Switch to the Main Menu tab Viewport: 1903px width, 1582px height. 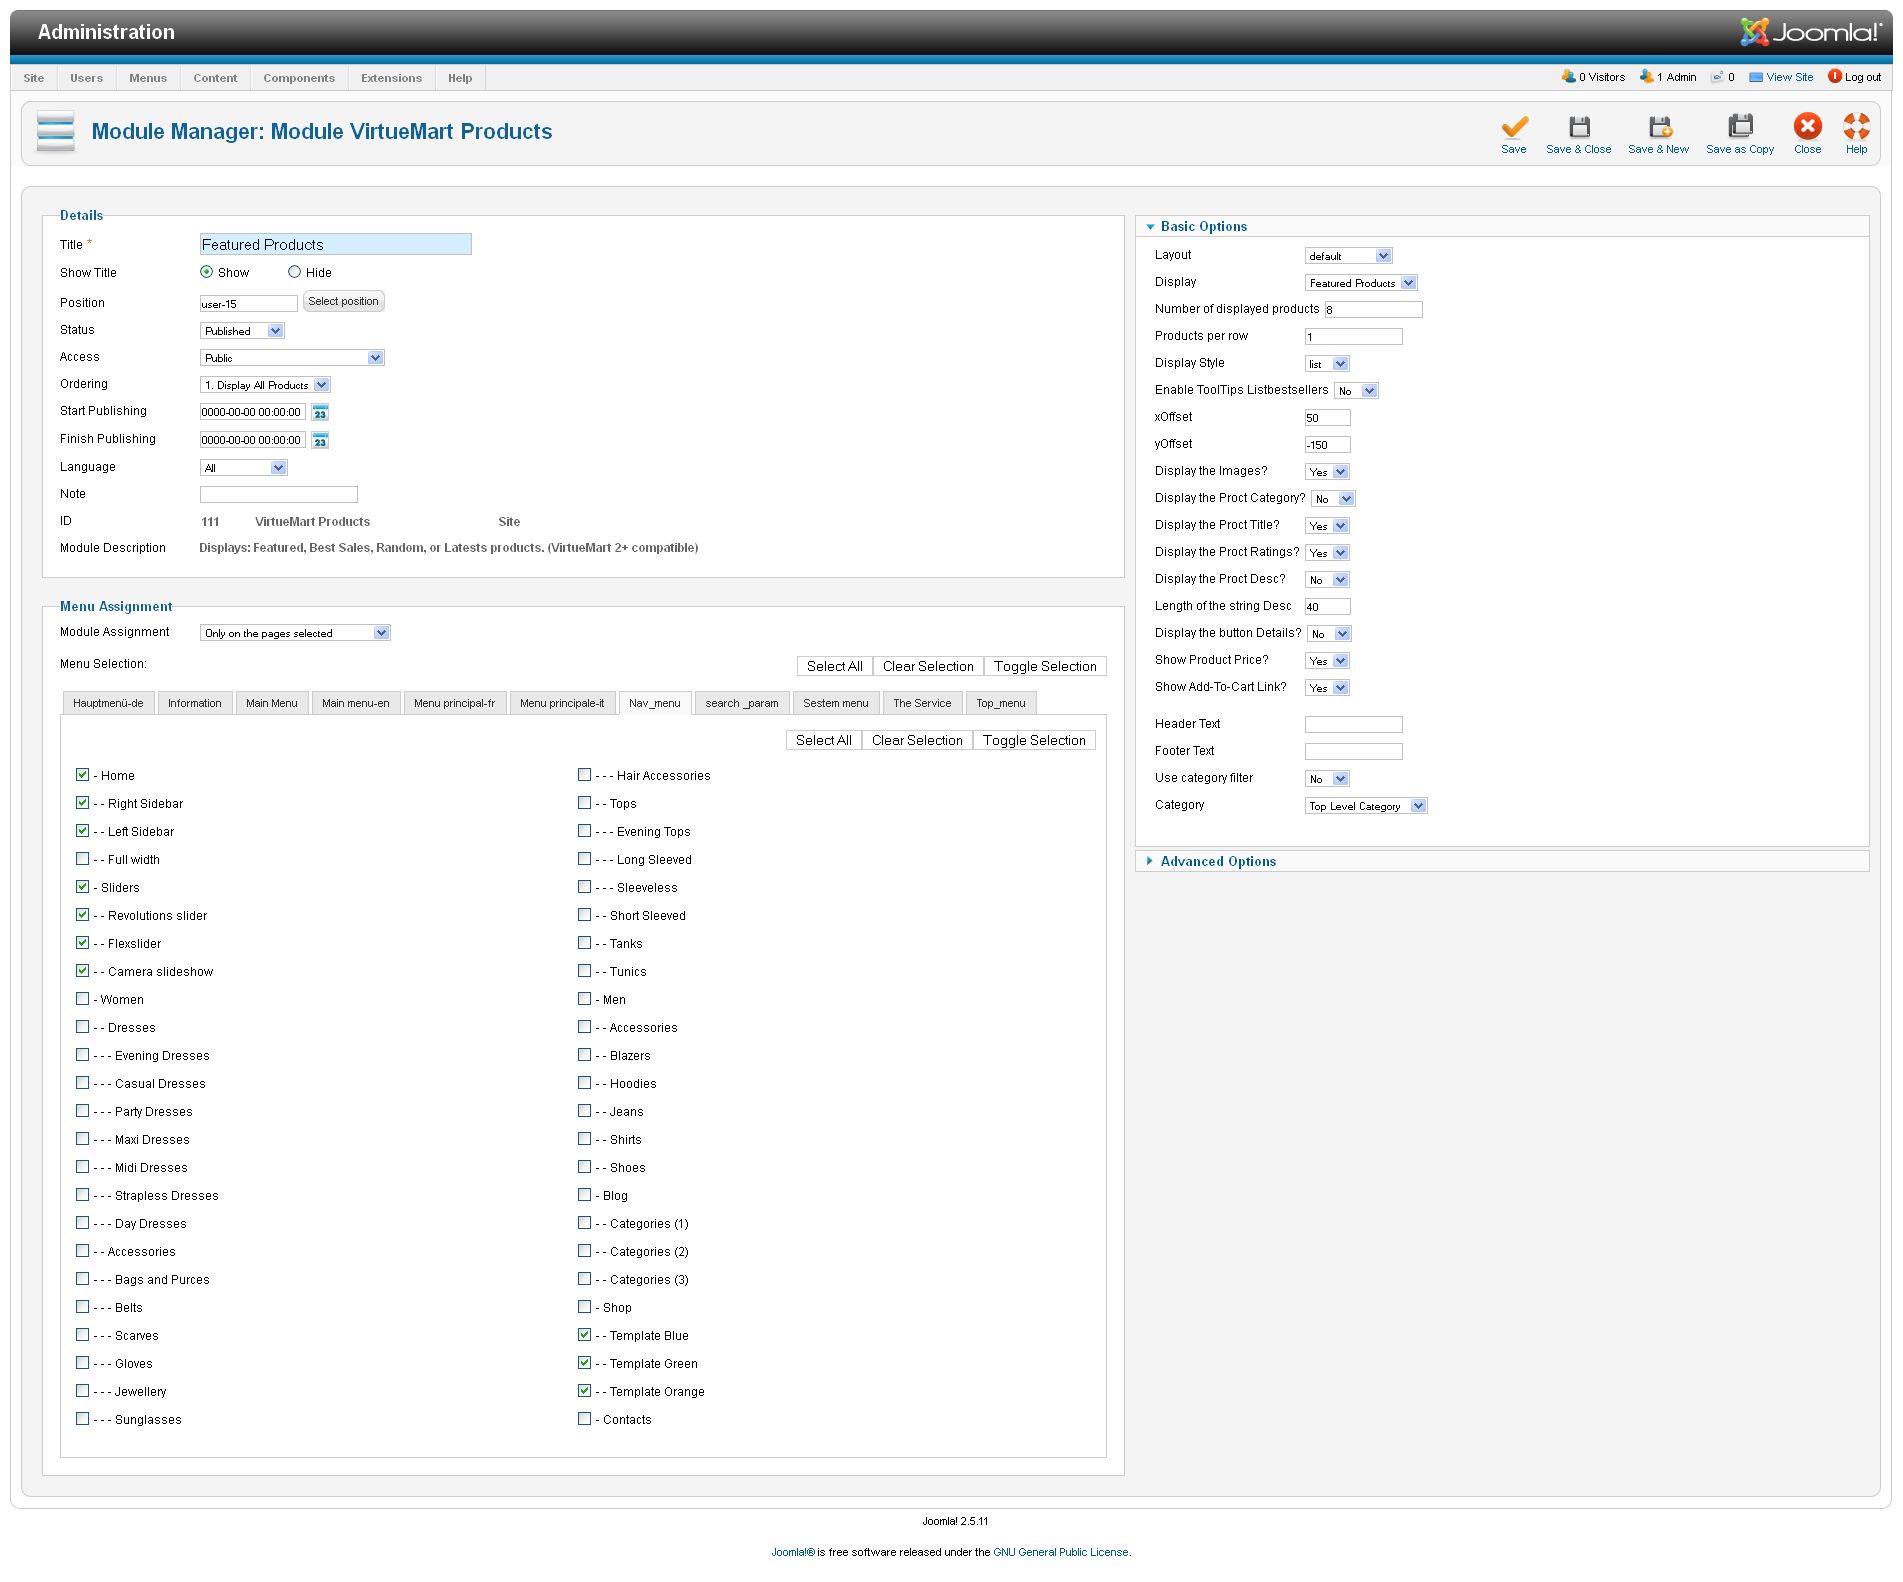[x=271, y=703]
